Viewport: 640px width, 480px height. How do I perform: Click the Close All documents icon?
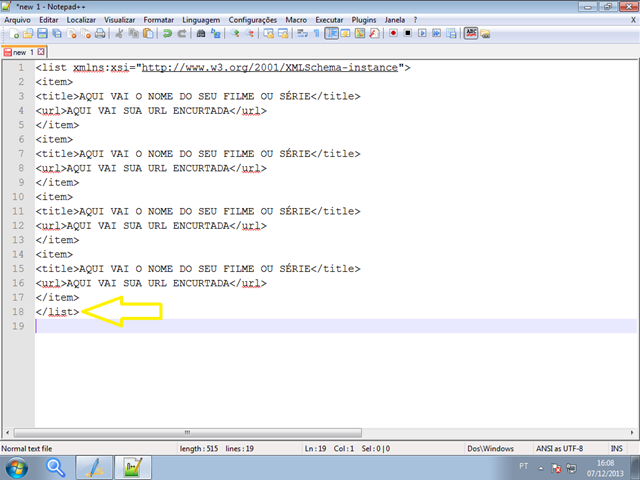point(86,33)
